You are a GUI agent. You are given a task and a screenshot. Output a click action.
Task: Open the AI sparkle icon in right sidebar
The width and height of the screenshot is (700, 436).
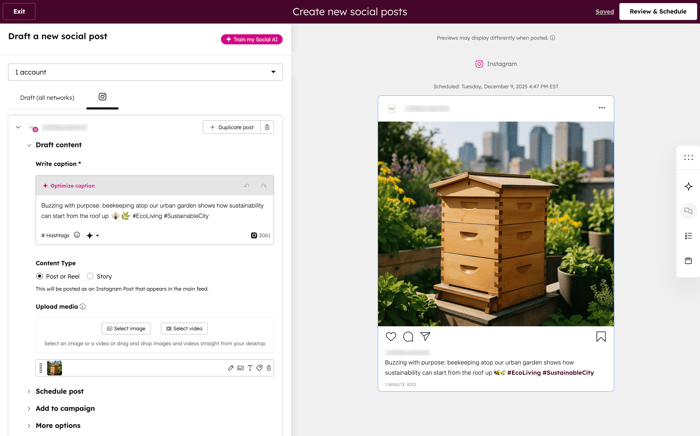(x=688, y=186)
